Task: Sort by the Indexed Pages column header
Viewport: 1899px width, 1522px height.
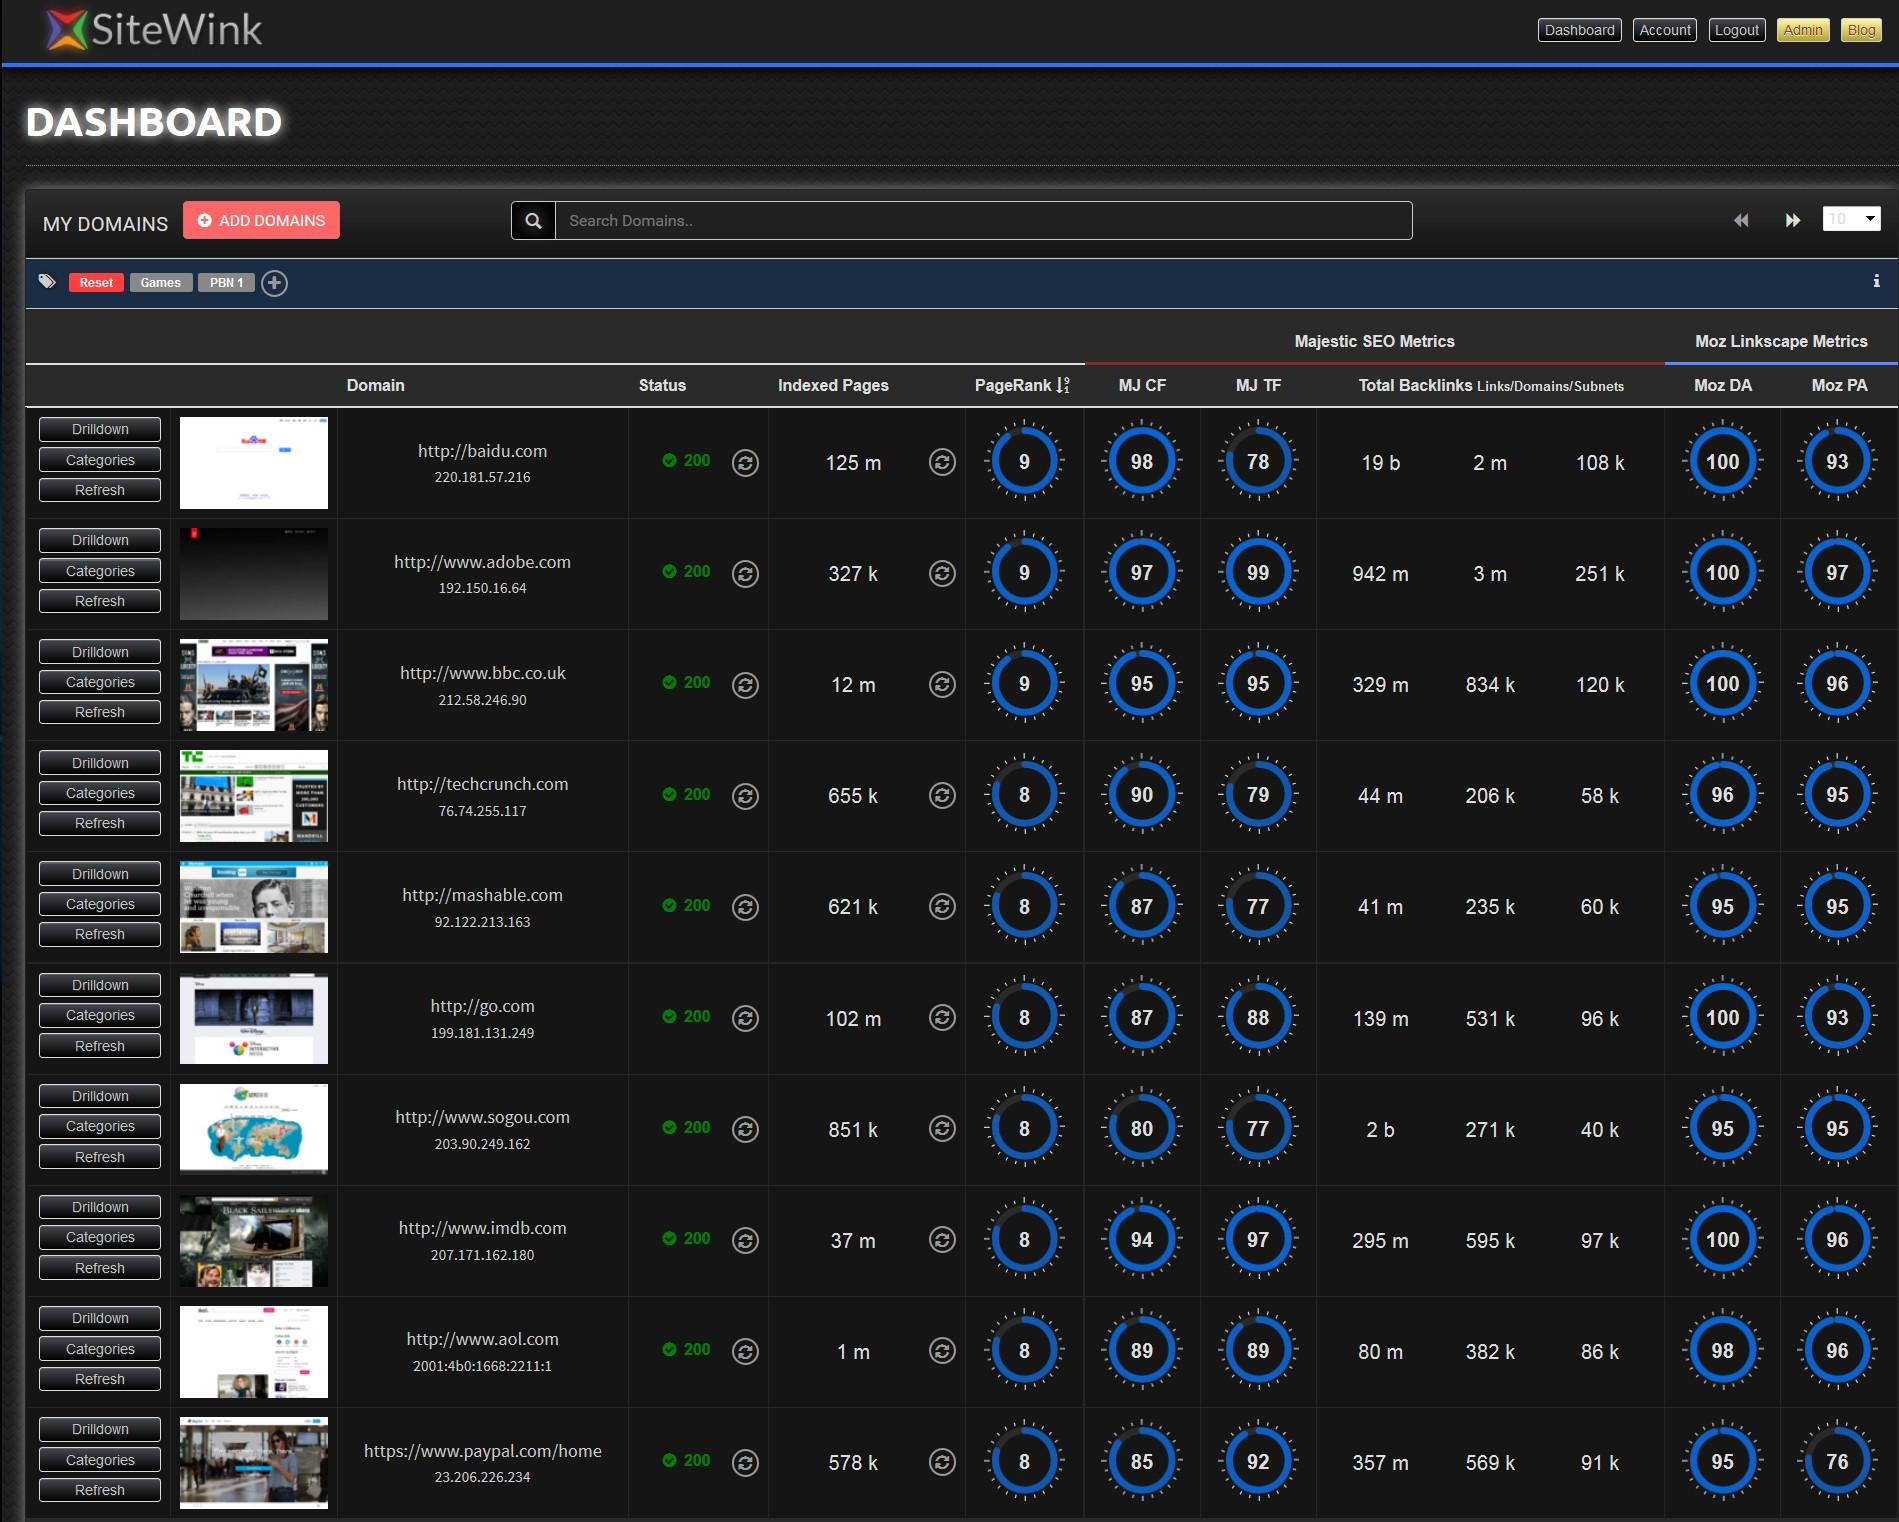Action: [x=833, y=385]
